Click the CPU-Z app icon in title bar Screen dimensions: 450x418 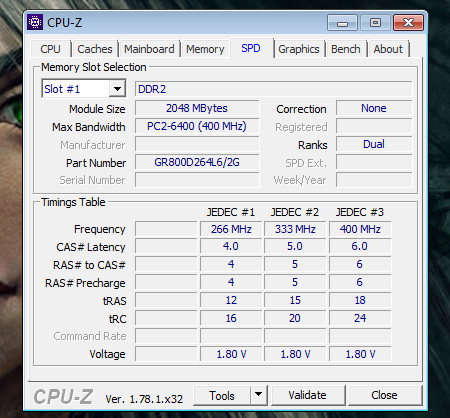point(35,22)
